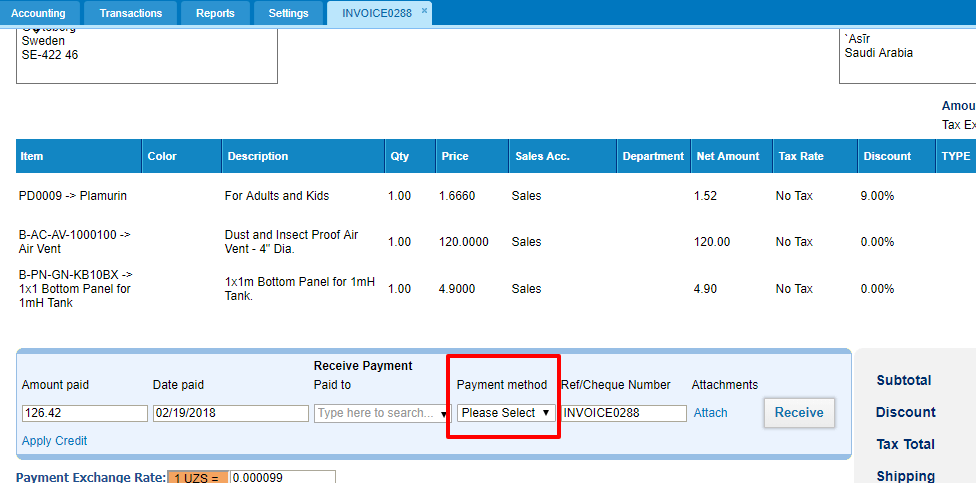Go to the Settings tab
The height and width of the screenshot is (483, 976).
(288, 13)
